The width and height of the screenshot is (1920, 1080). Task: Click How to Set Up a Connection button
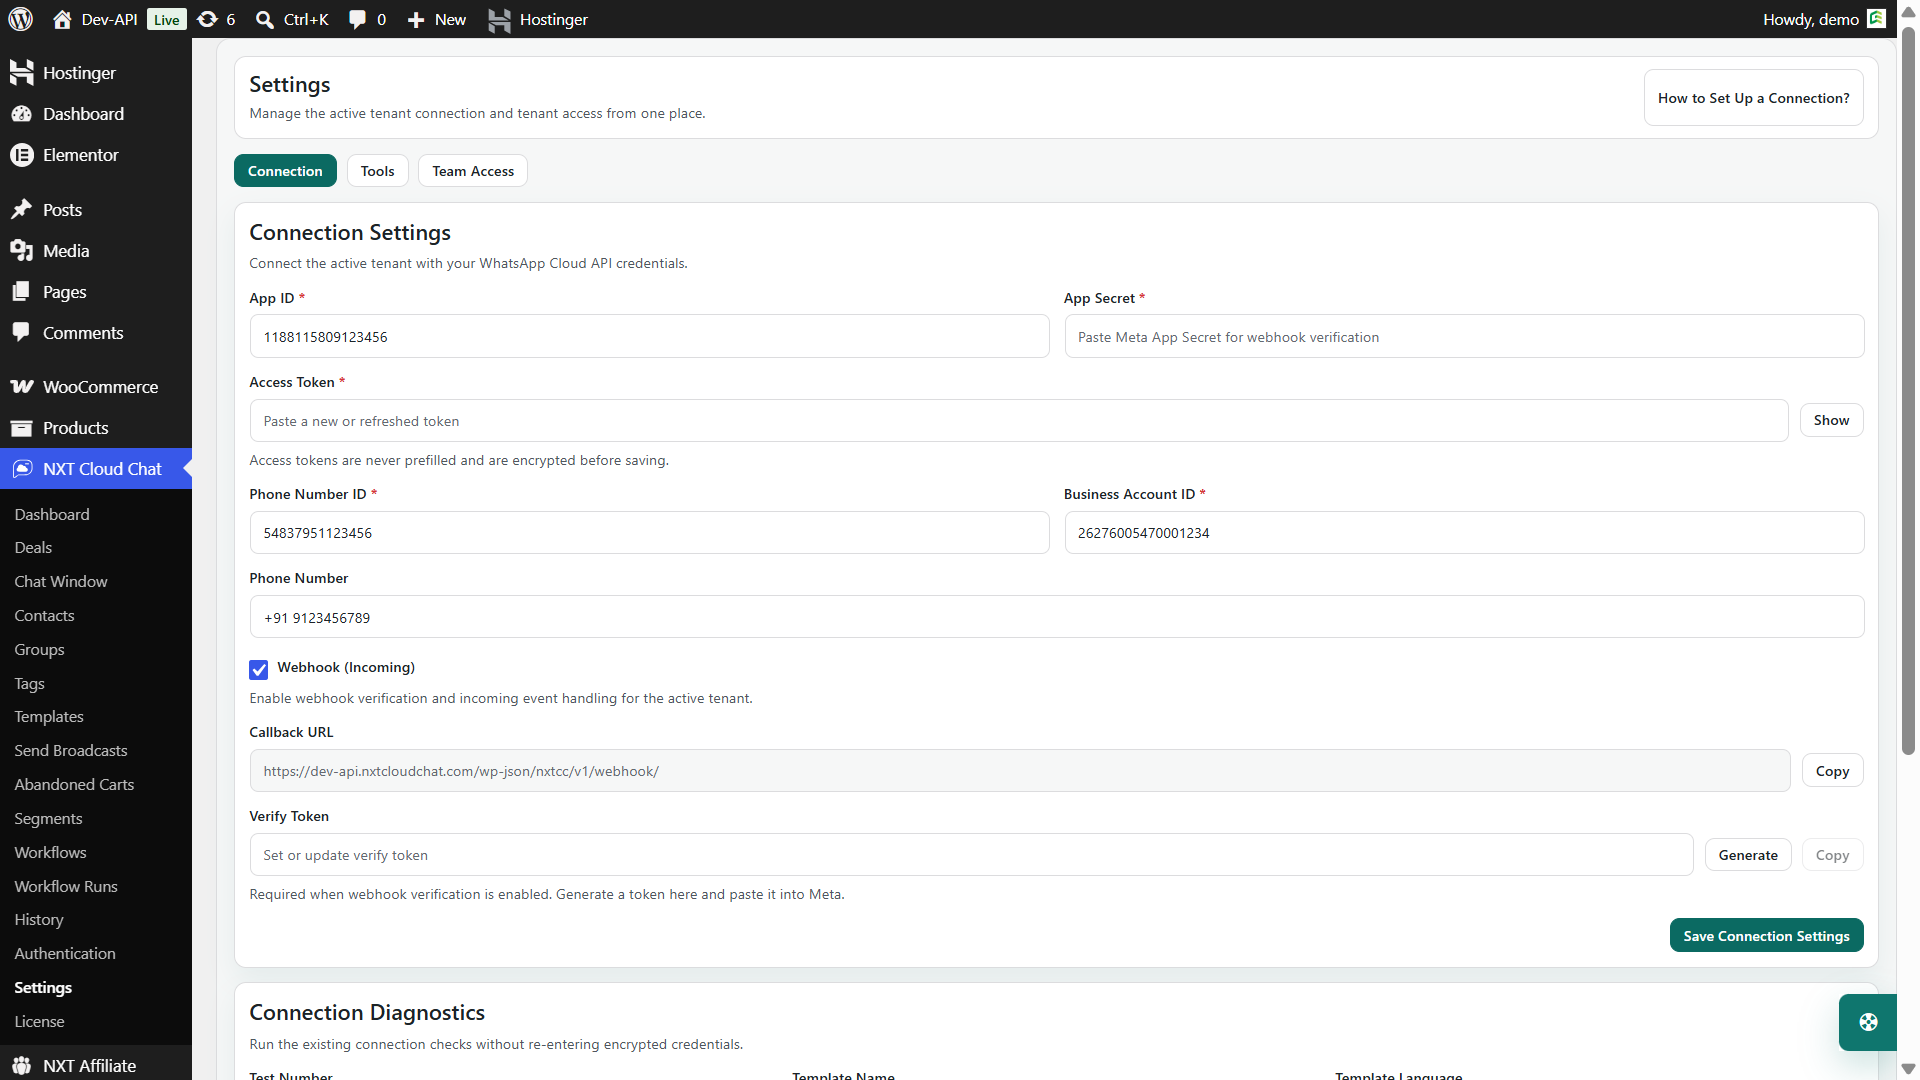[x=1753, y=98]
